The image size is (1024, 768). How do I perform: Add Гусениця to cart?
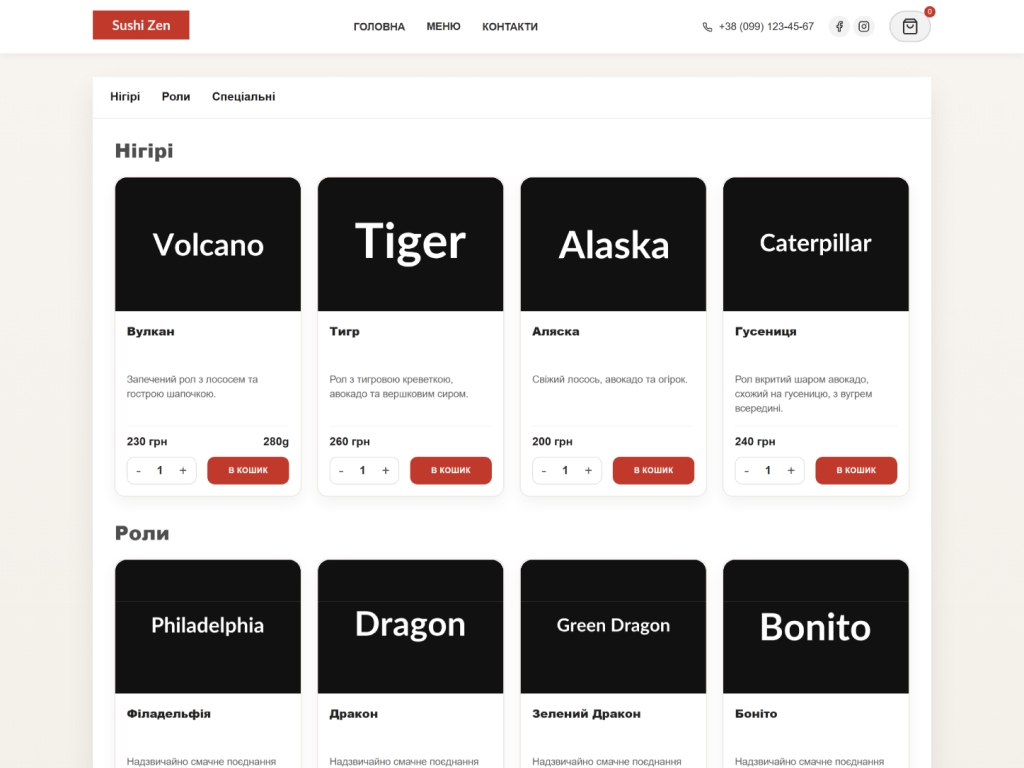[x=856, y=470]
